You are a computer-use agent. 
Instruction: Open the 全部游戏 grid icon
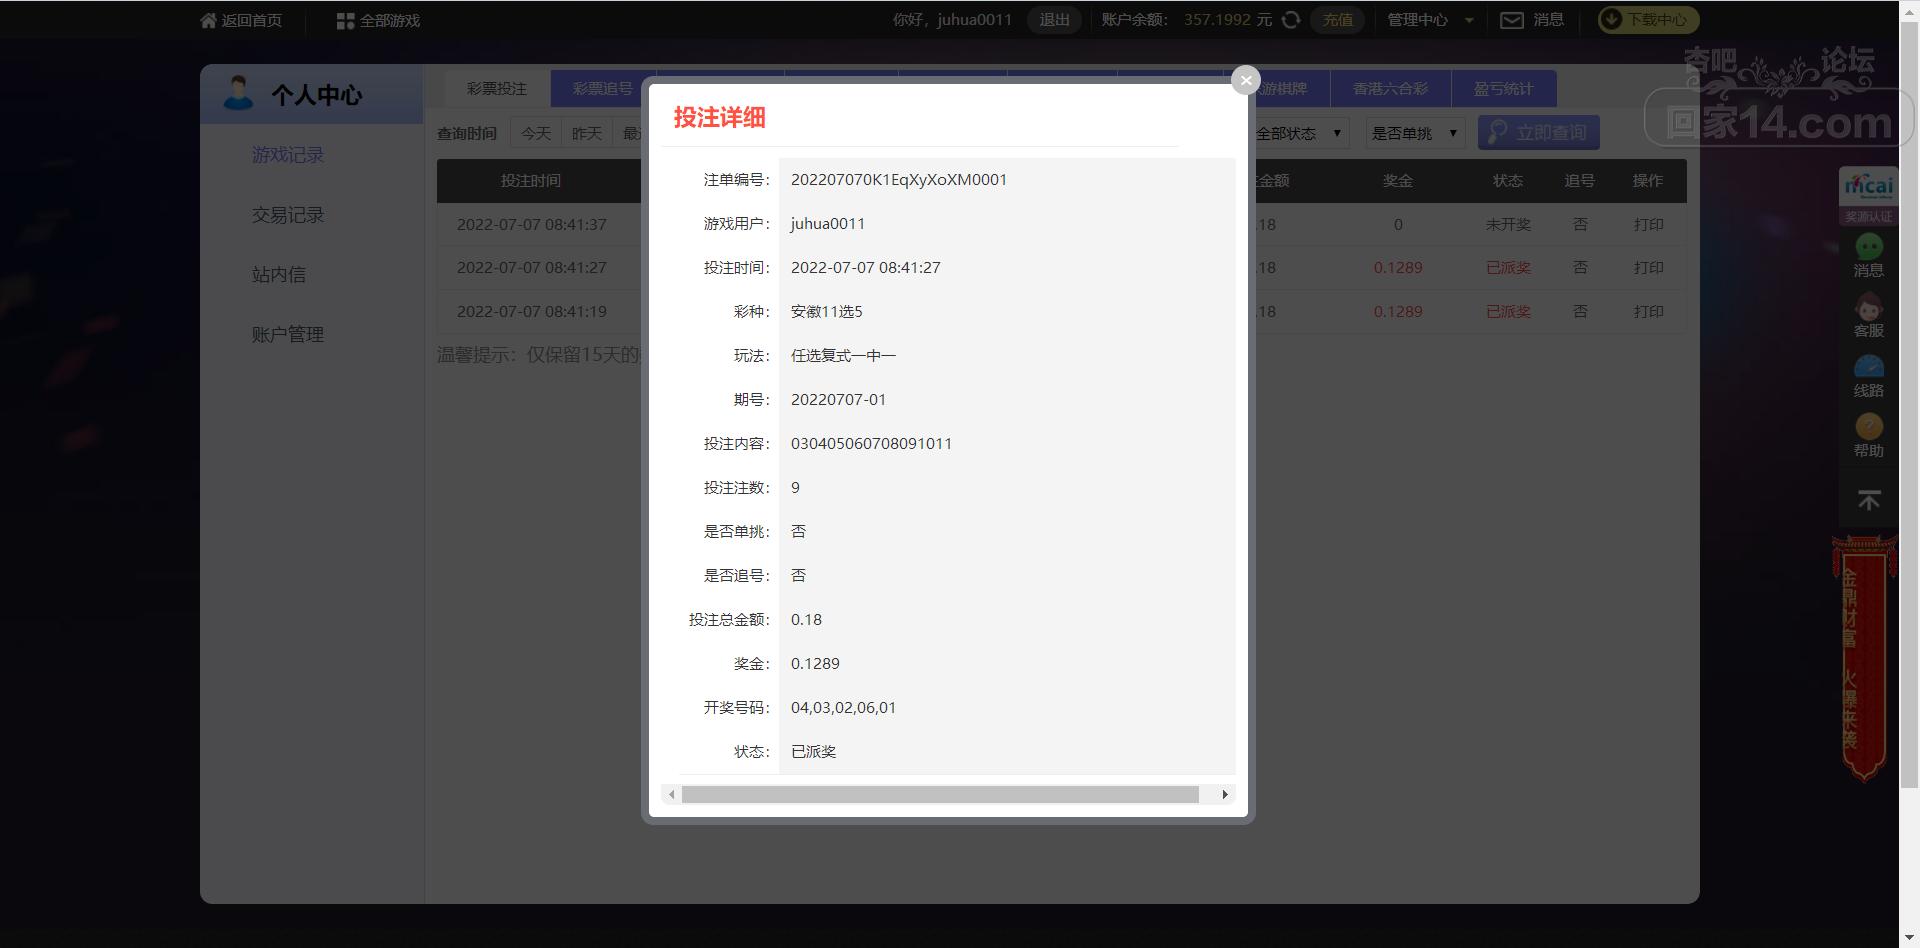(345, 21)
